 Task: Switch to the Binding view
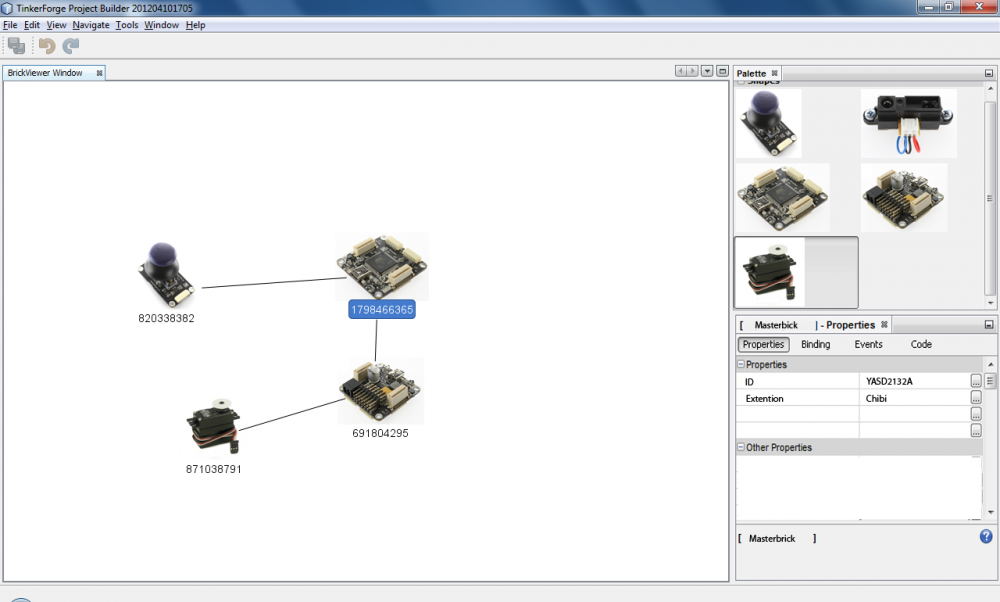click(816, 344)
